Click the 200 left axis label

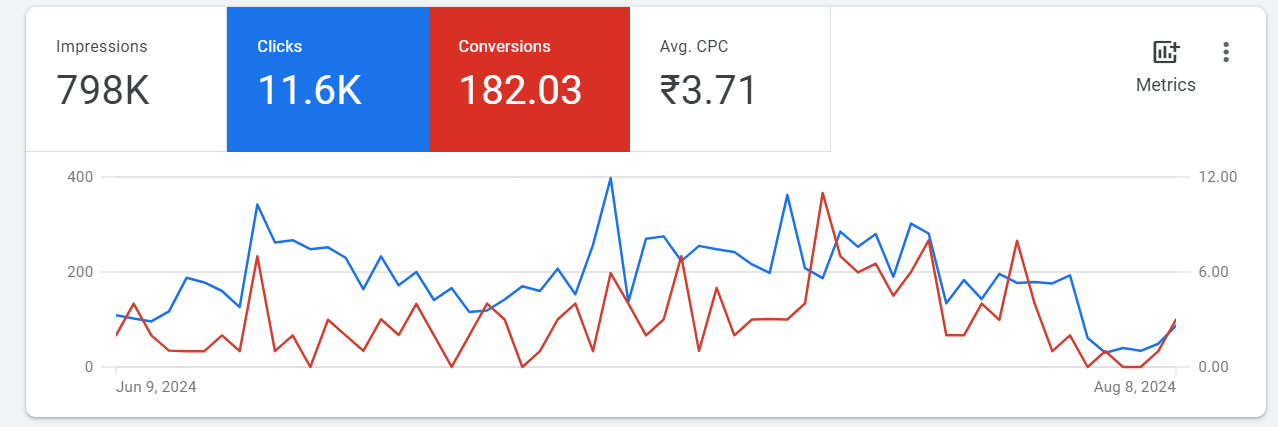80,272
